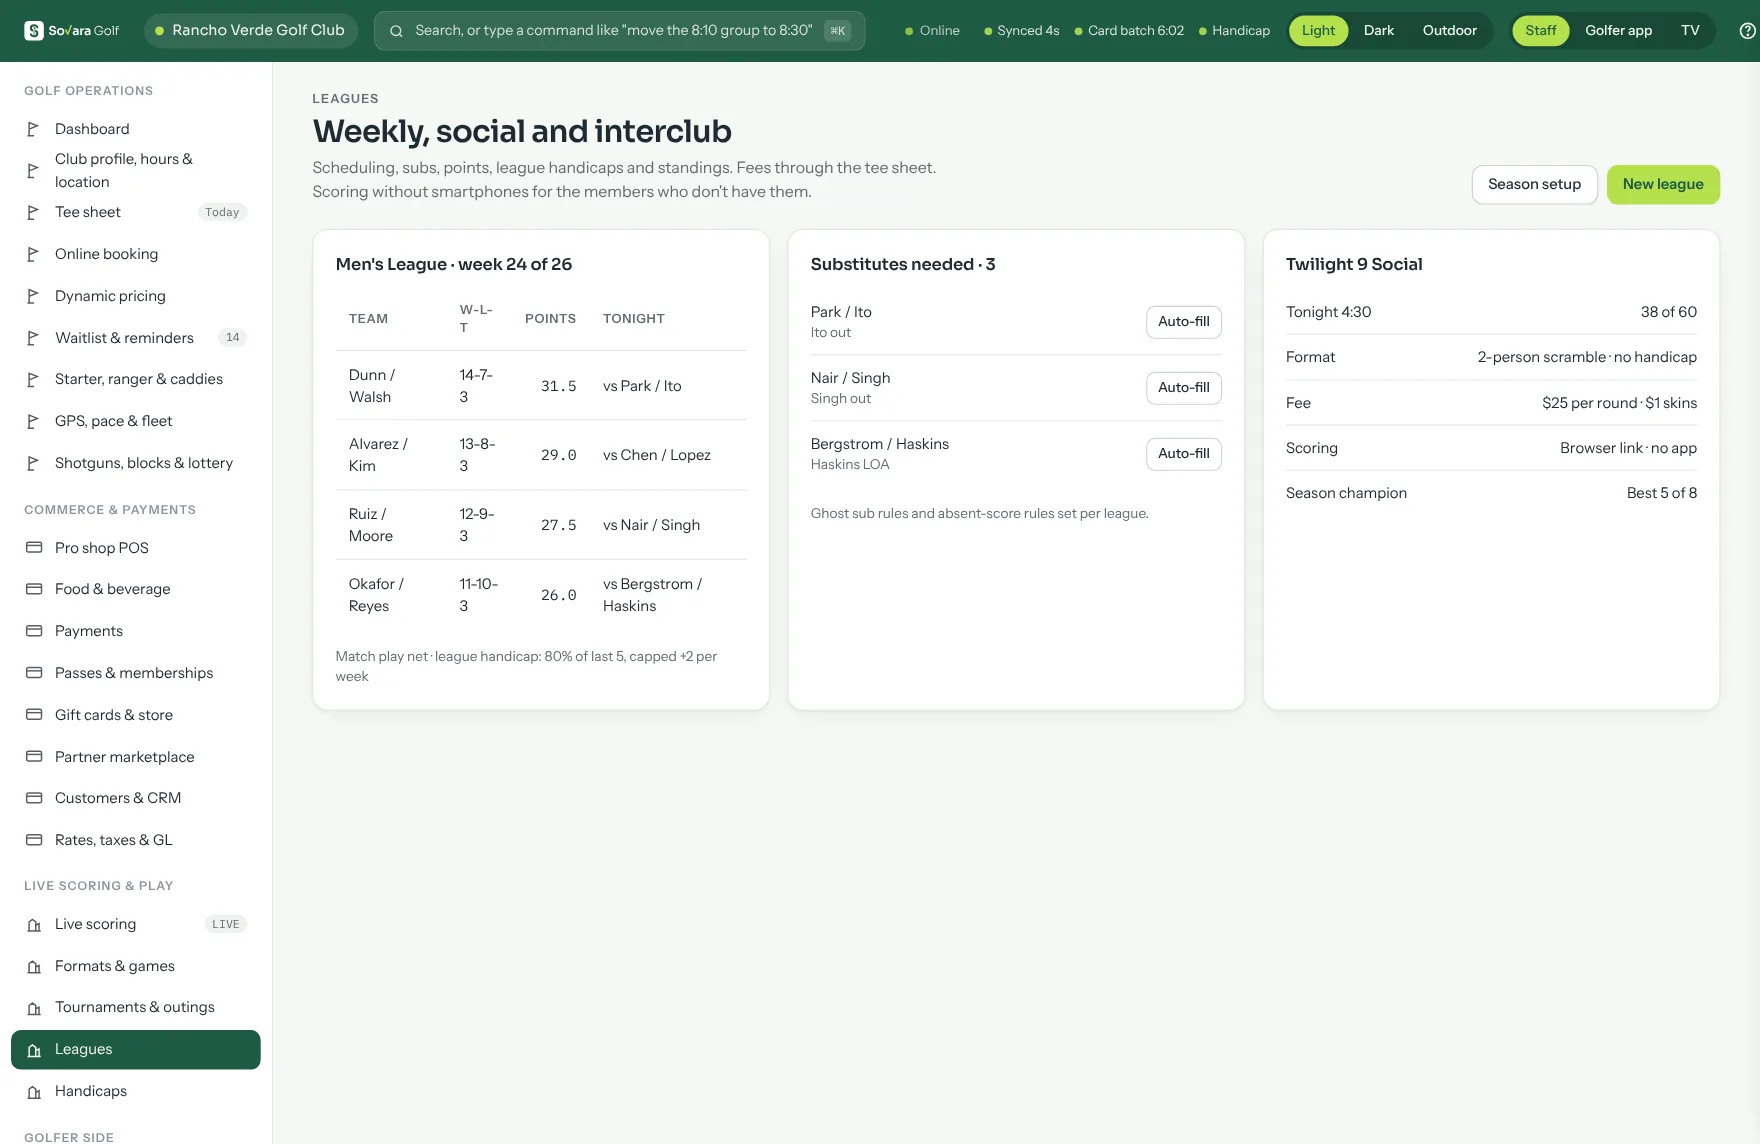Click the New league button
The height and width of the screenshot is (1144, 1760).
1663,185
